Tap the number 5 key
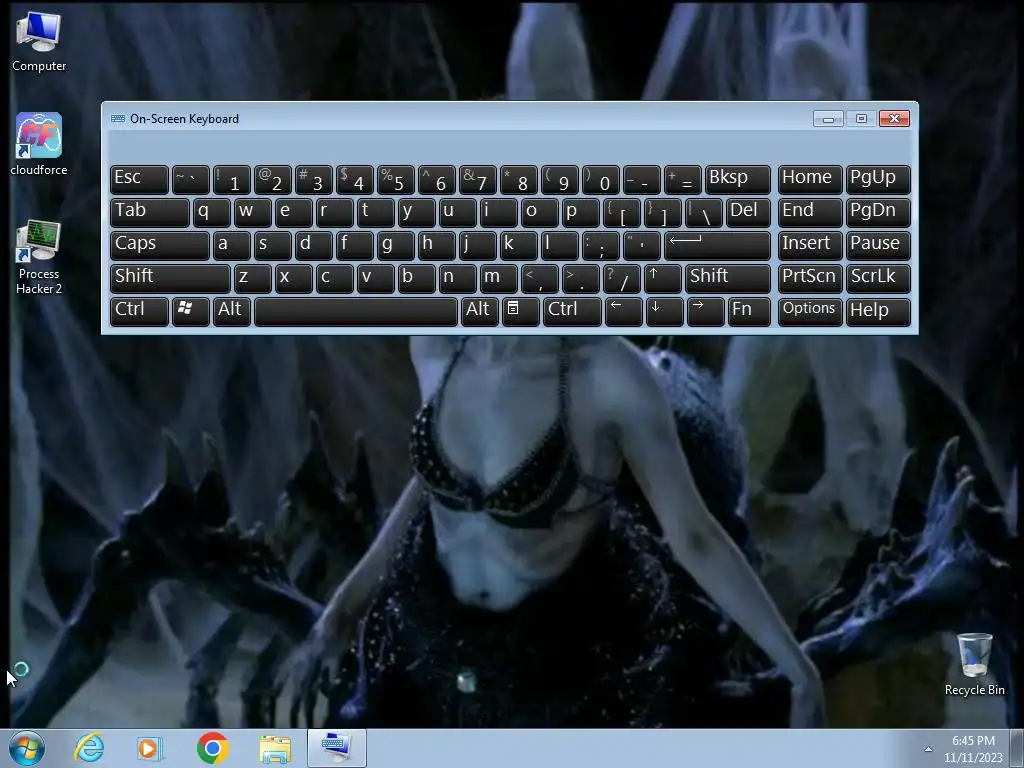This screenshot has height=768, width=1024. pos(396,180)
